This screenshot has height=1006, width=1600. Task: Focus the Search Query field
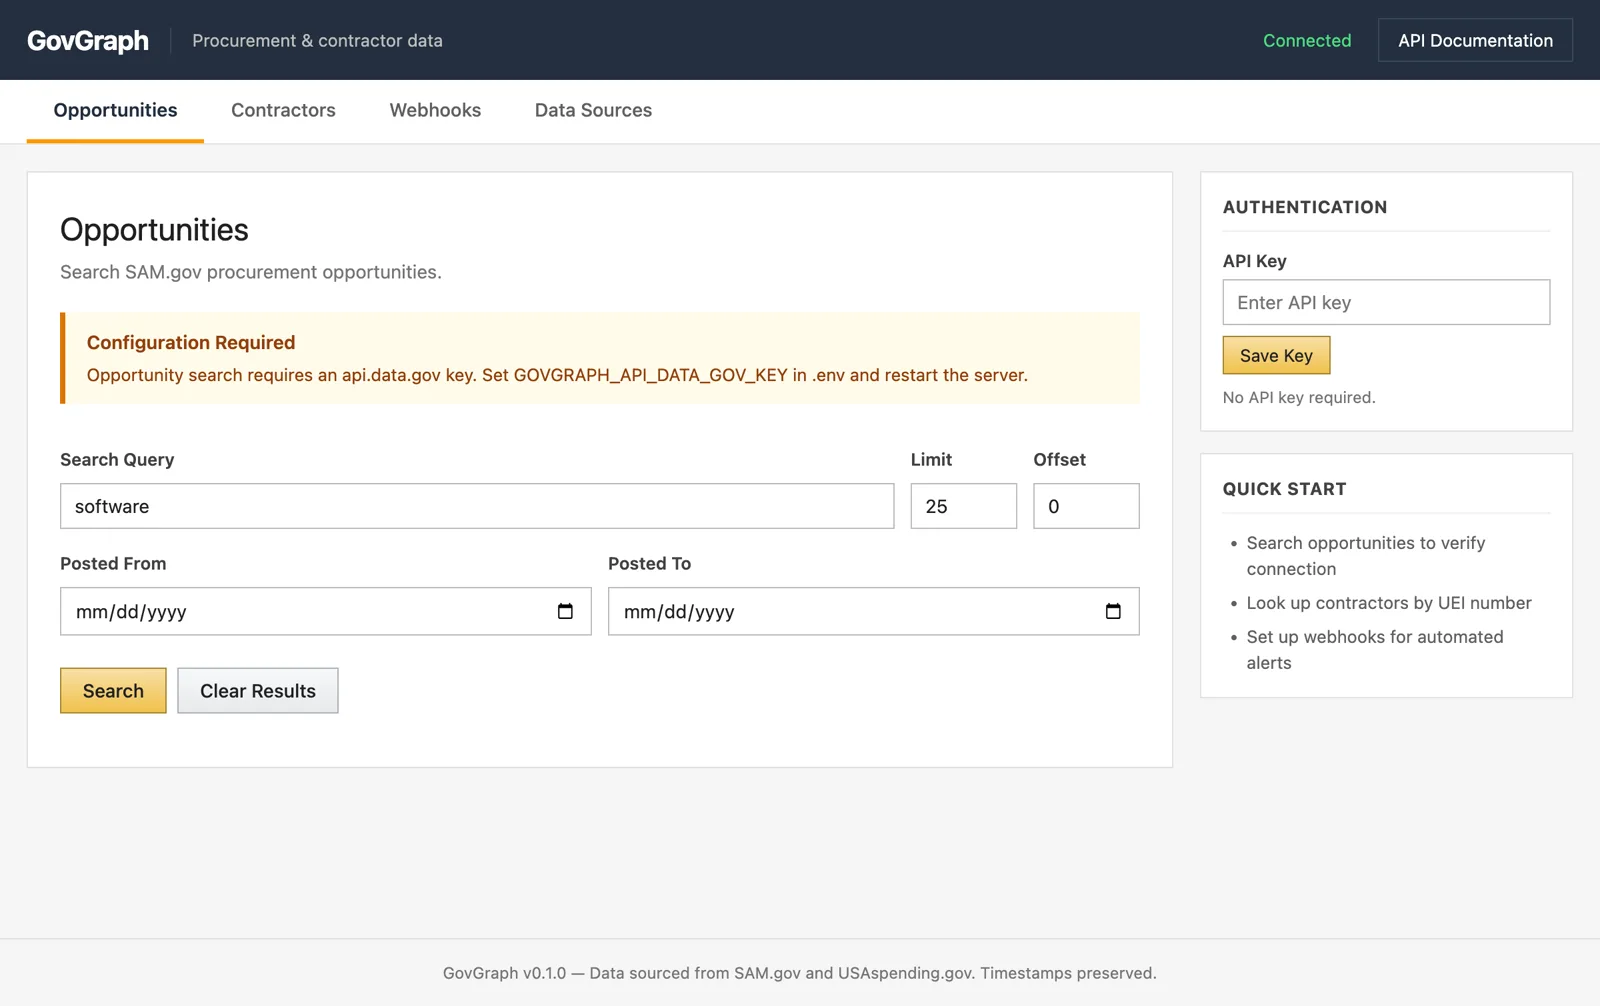pyautogui.click(x=477, y=506)
